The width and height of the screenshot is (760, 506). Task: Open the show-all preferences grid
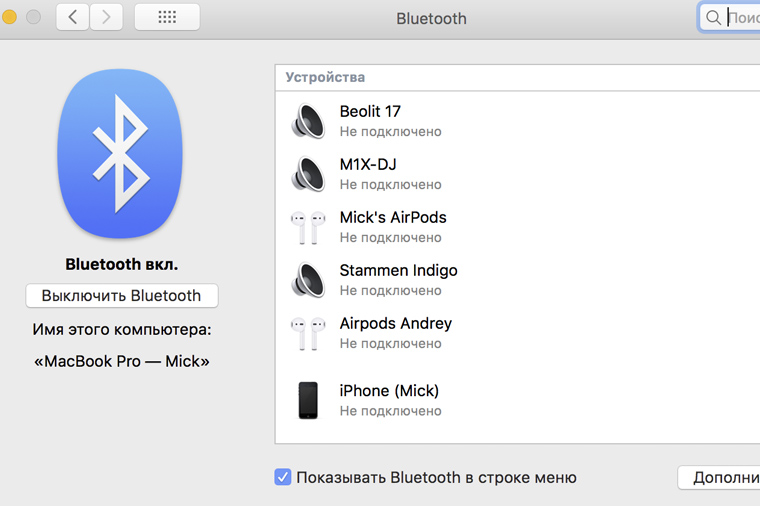[x=167, y=17]
